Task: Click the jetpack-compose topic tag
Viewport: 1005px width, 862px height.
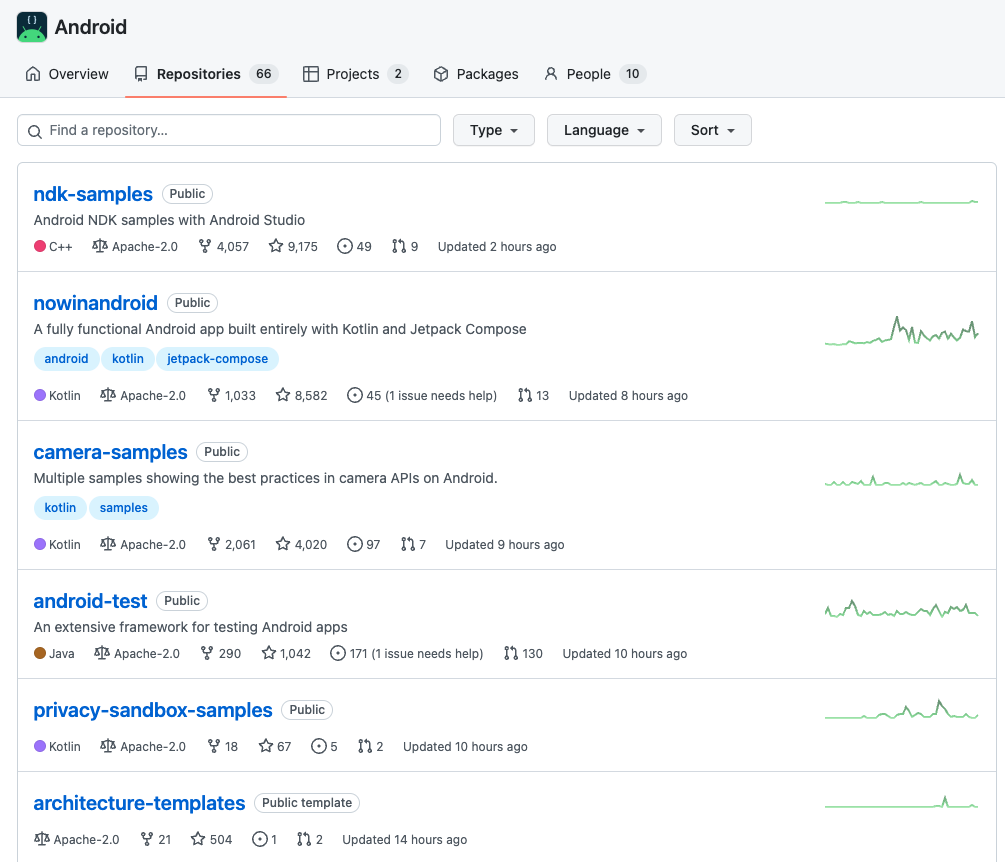Action: coord(217,359)
